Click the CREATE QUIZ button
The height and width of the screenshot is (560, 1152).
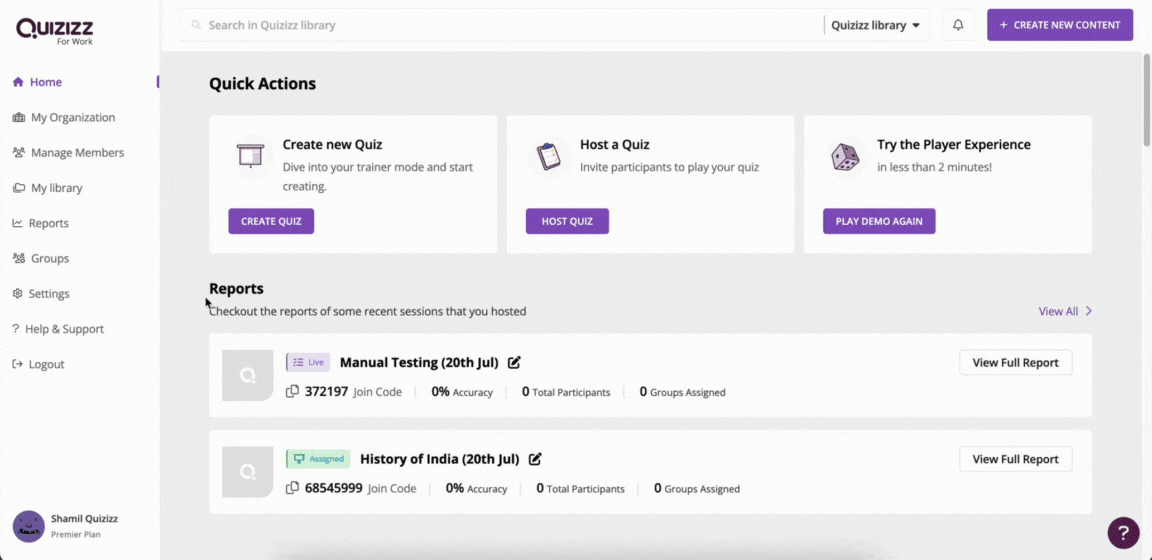pos(271,221)
